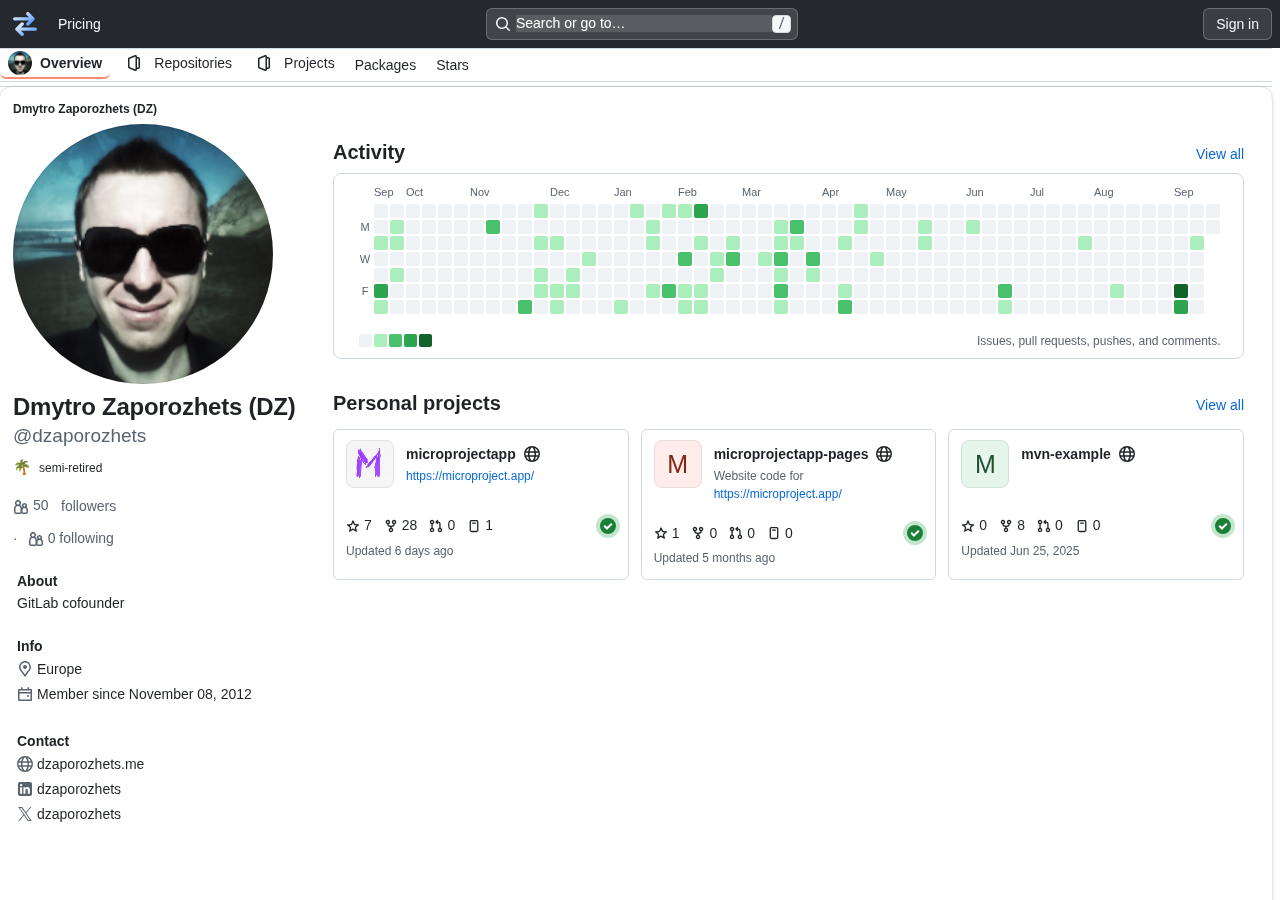This screenshot has width=1280, height=900.
Task: Click the Projects tab icon
Action: [x=264, y=63]
